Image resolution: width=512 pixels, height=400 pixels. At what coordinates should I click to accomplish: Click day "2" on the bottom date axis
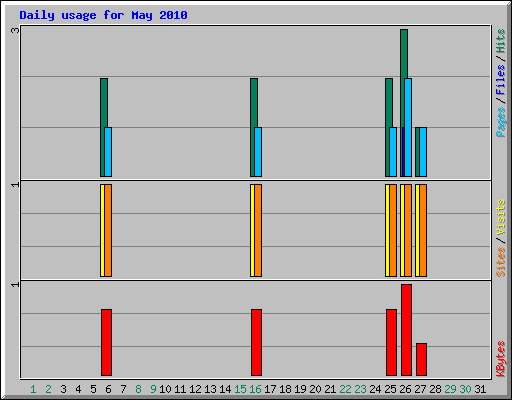[x=48, y=389]
